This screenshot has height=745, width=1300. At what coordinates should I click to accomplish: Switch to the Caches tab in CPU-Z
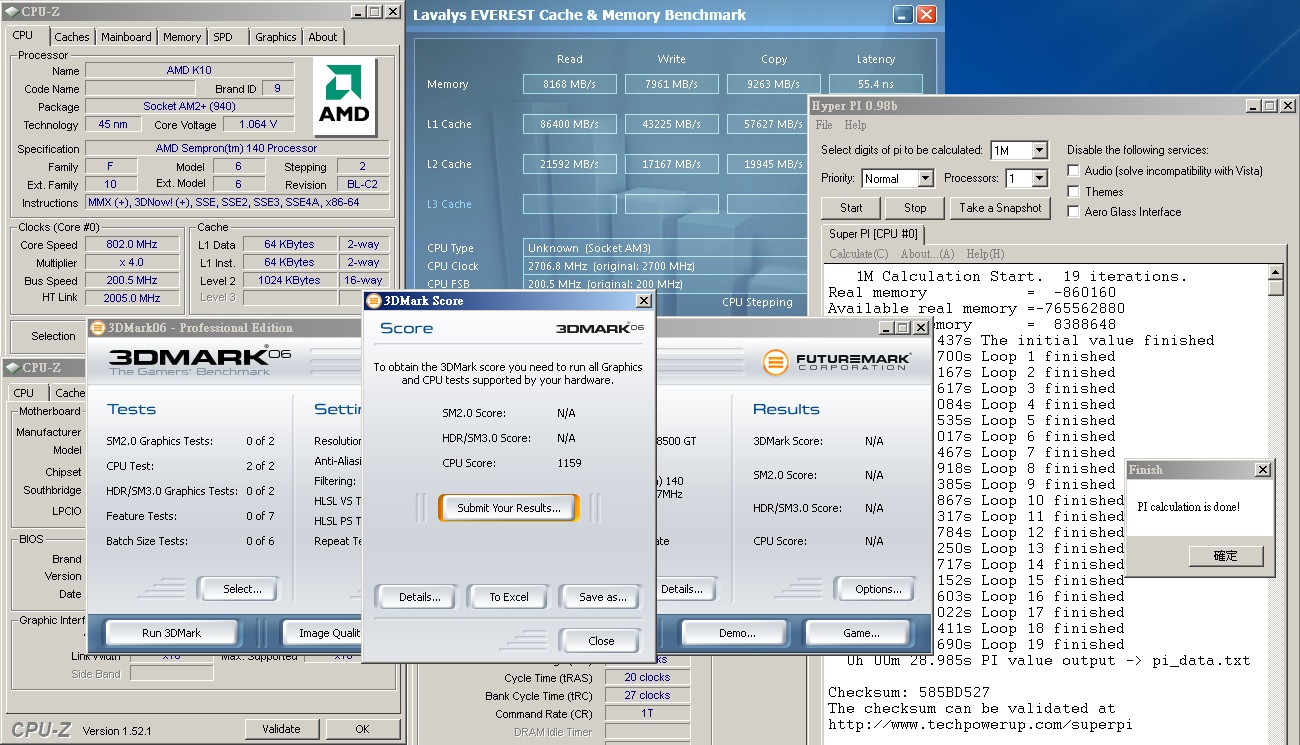click(x=72, y=37)
